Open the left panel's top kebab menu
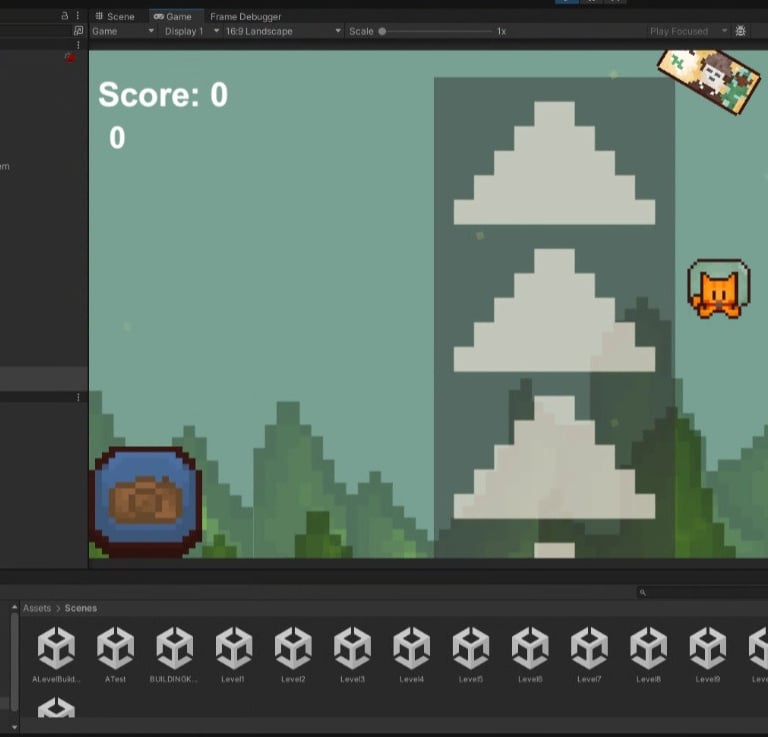This screenshot has height=737, width=768. (78, 16)
